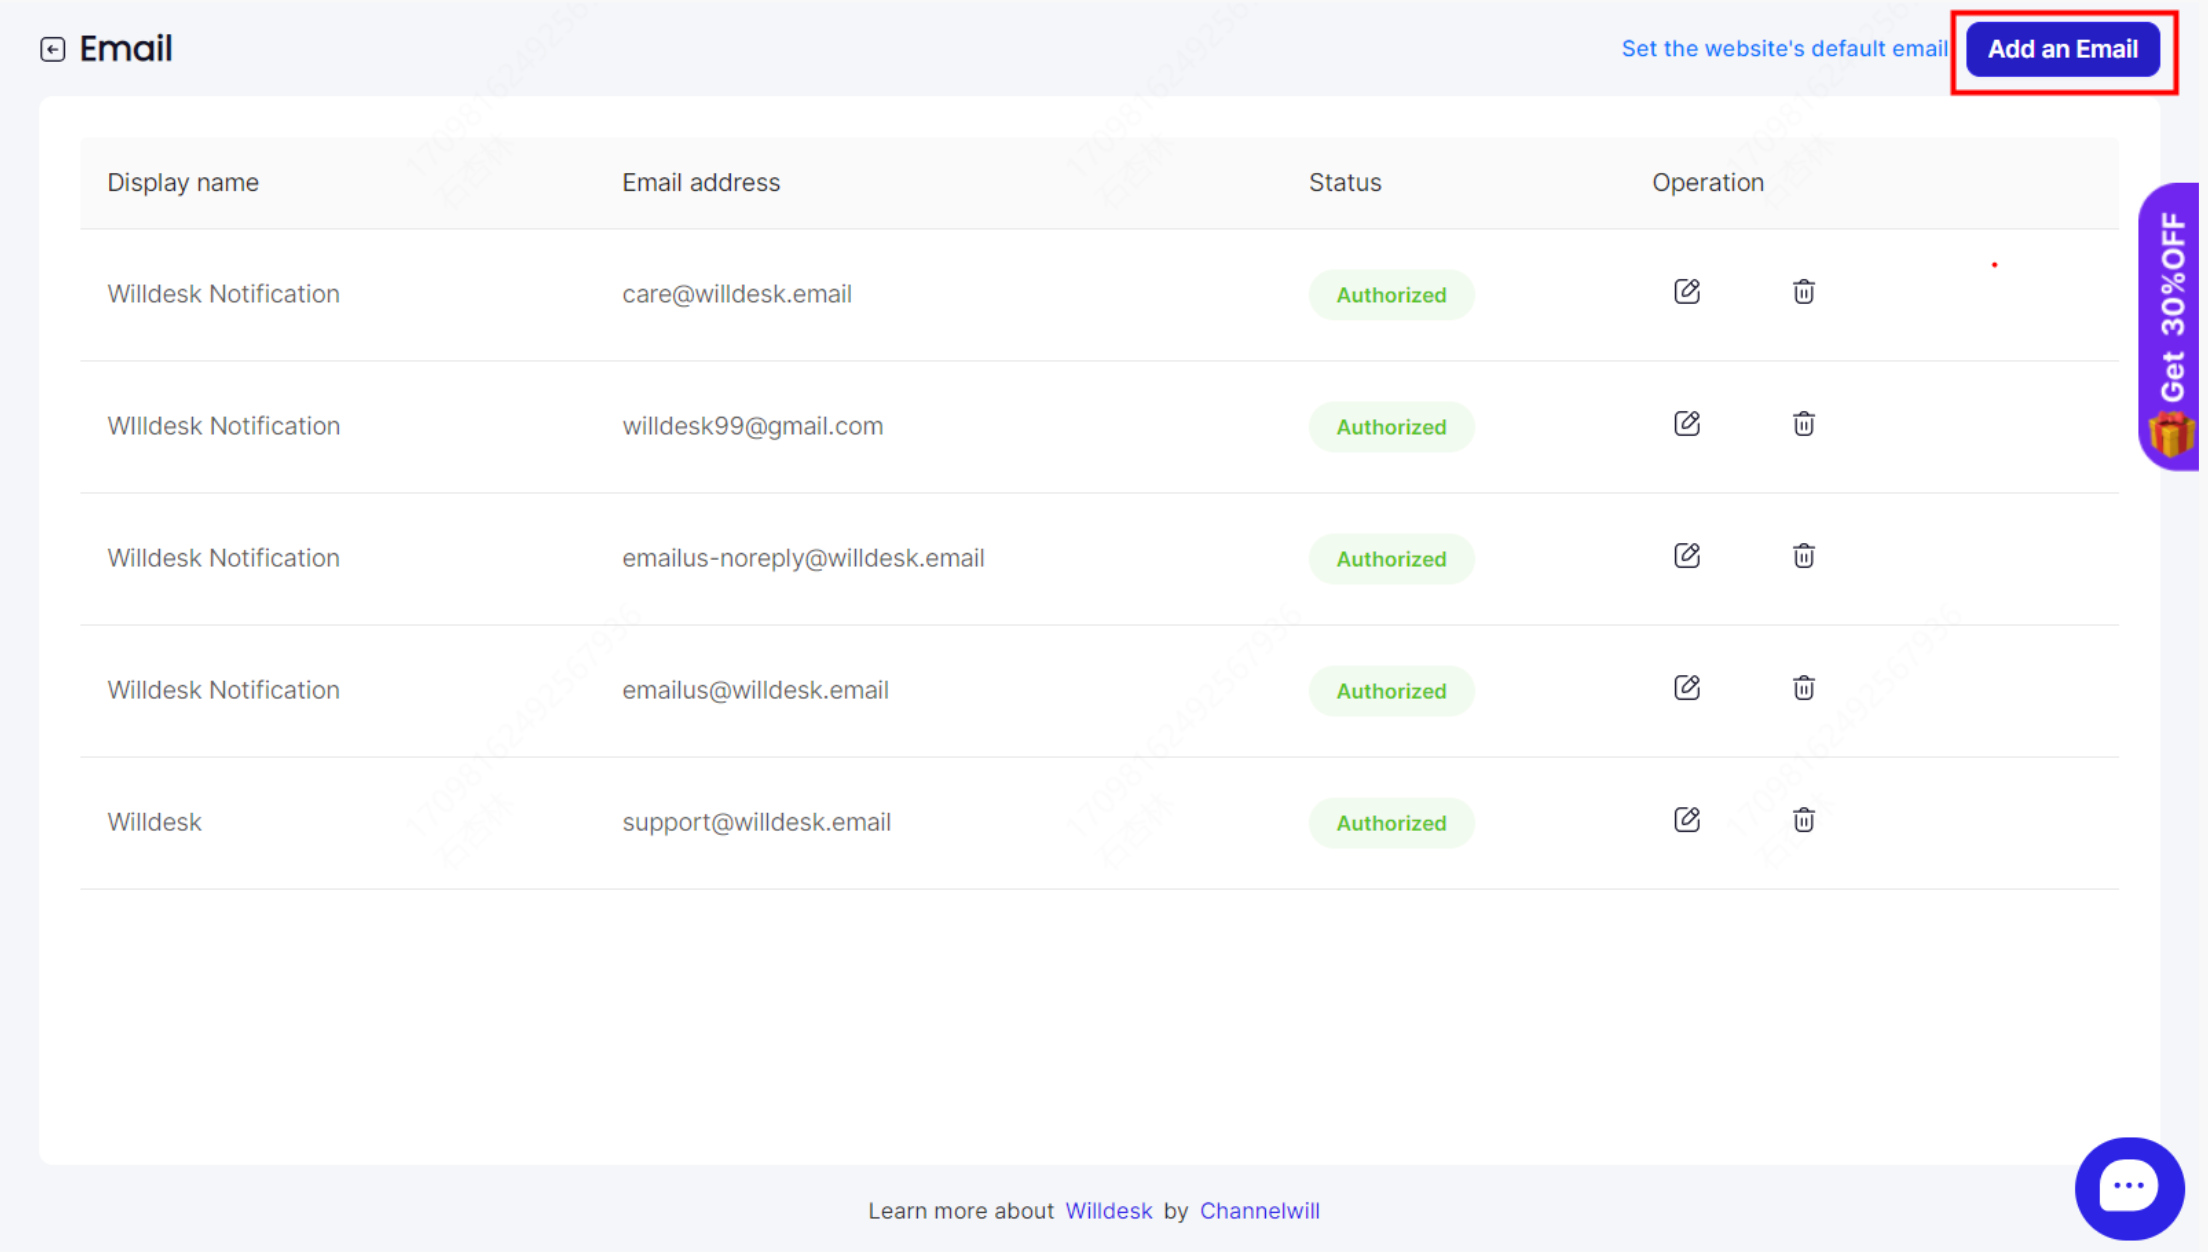Click the Authorized badge for support@willdesk.email
The image size is (2208, 1252).
pyautogui.click(x=1391, y=823)
